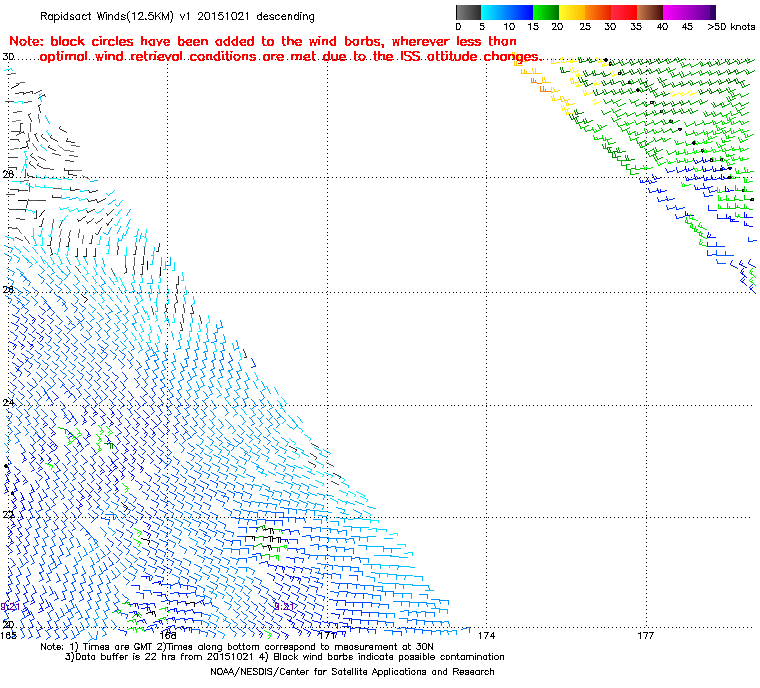Click the latitude label '24'
Image resolution: width=760 pixels, height=688 pixels.
8,402
